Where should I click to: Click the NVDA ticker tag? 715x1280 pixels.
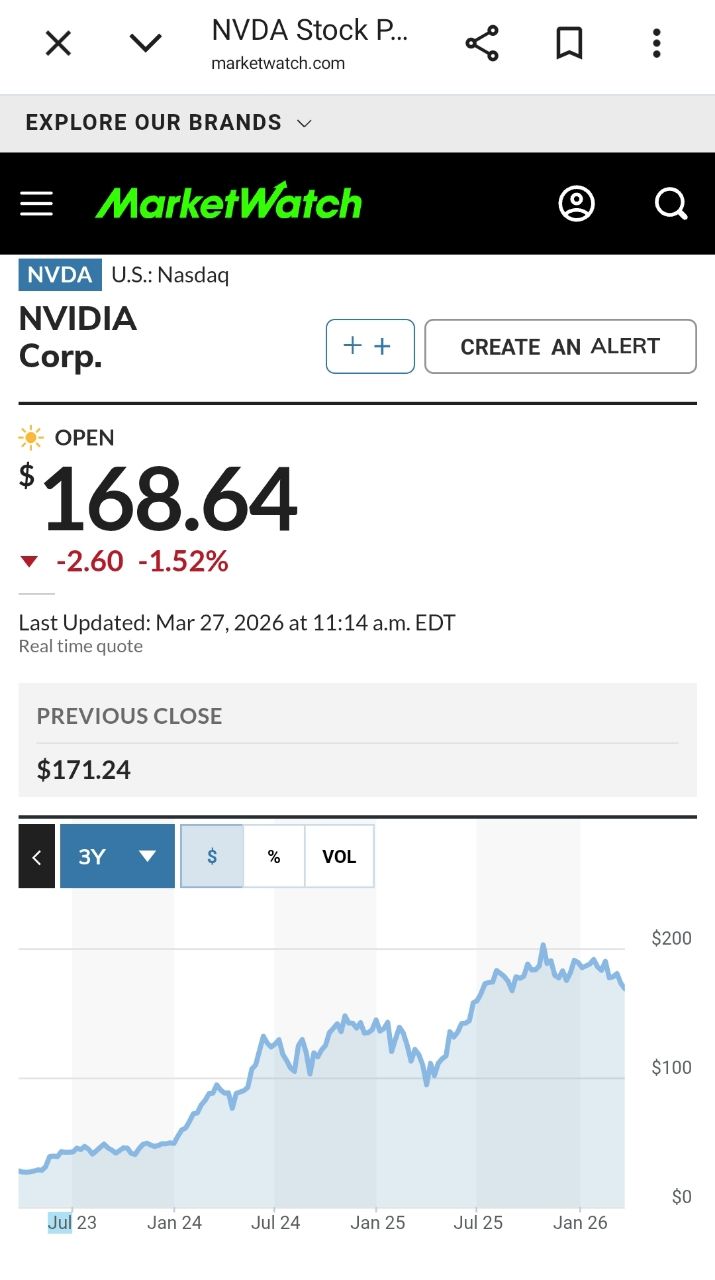click(x=60, y=274)
